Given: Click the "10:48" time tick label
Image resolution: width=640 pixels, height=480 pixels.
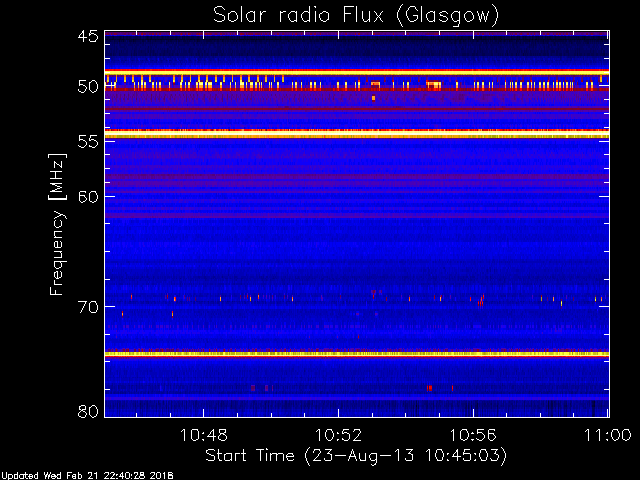Looking at the screenshot, I should [x=203, y=435].
